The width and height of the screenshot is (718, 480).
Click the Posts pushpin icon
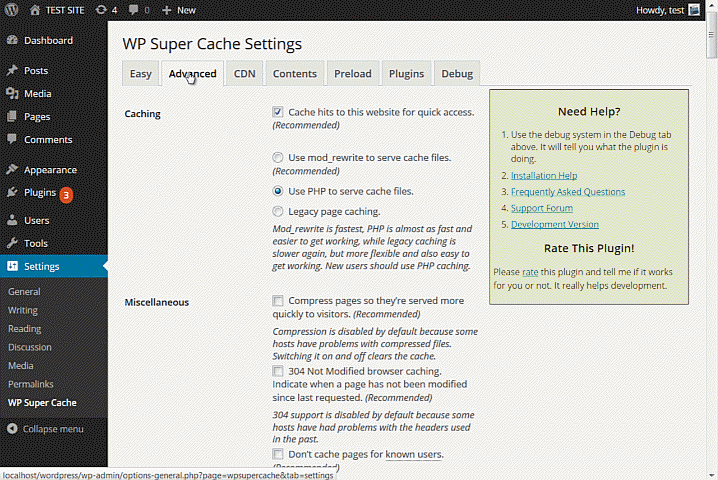click(x=12, y=70)
